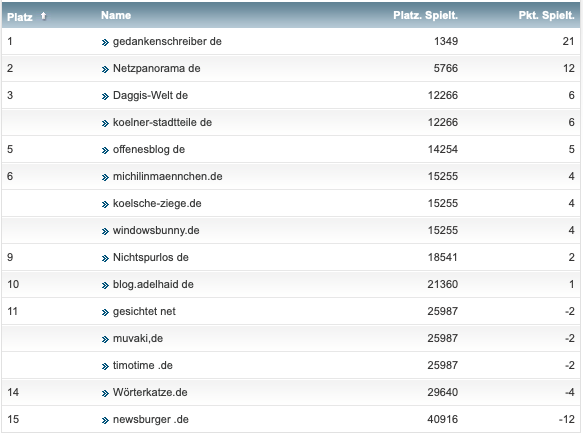Select the value 1349 in gedankenschreiber row

446,41
